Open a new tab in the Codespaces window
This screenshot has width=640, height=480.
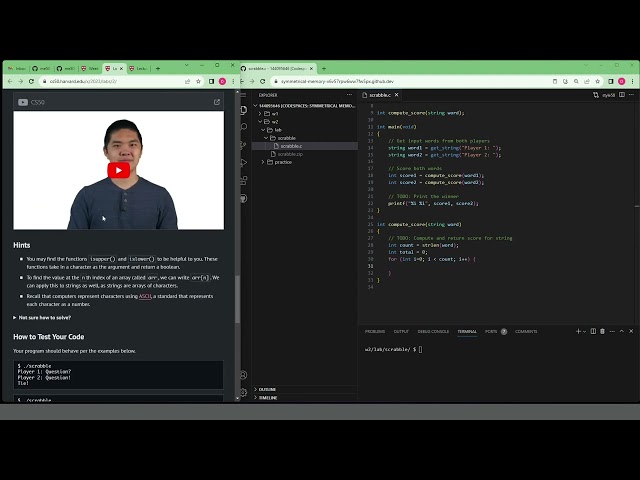click(x=324, y=69)
